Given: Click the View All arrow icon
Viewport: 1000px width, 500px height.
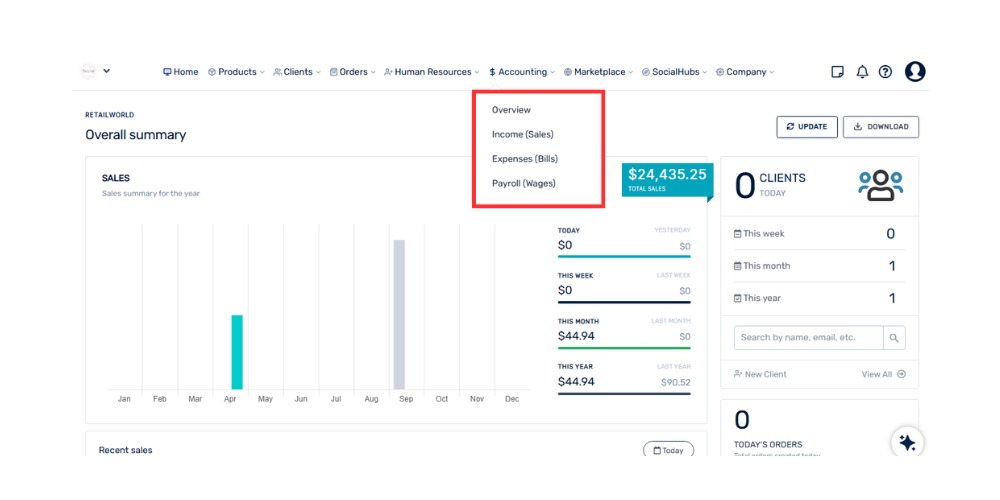Looking at the screenshot, I should [901, 374].
